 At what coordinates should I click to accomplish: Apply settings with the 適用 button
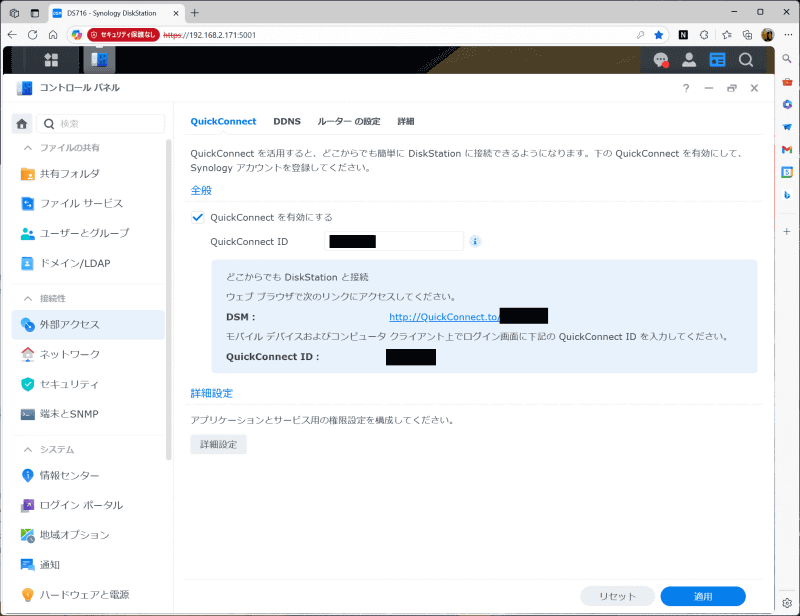pos(703,595)
